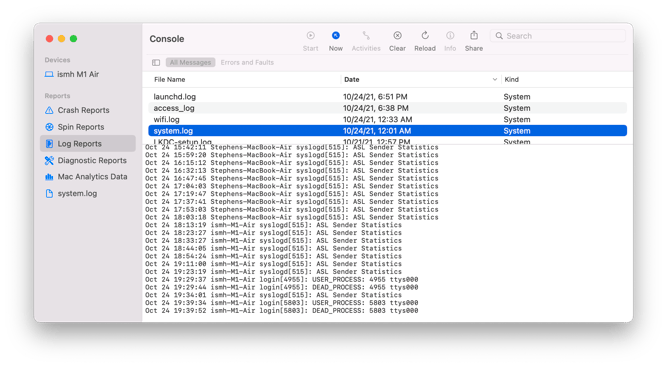The height and width of the screenshot is (367, 667).
Task: Reload the log via the Reload icon
Action: [x=425, y=35]
